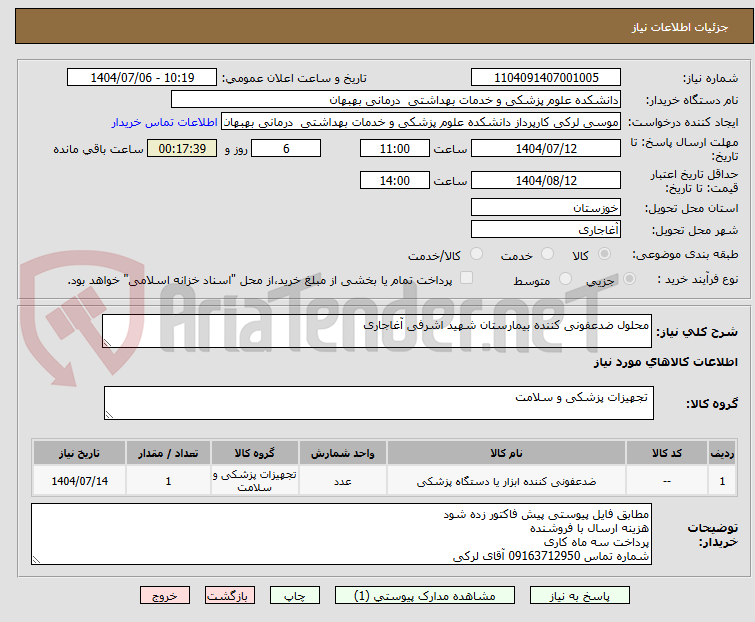Click resize grip of گروه کالا box
This screenshot has height=622, width=755.
tap(109, 415)
